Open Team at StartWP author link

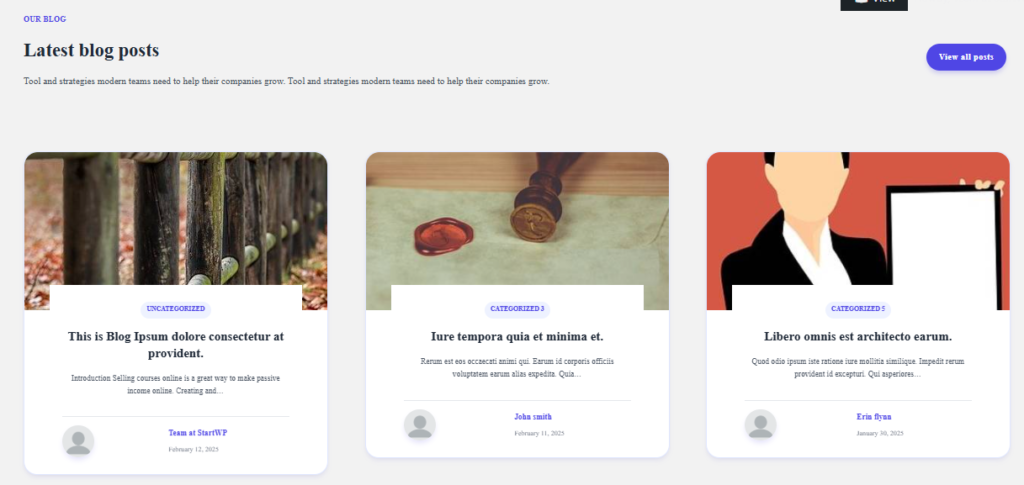198,433
